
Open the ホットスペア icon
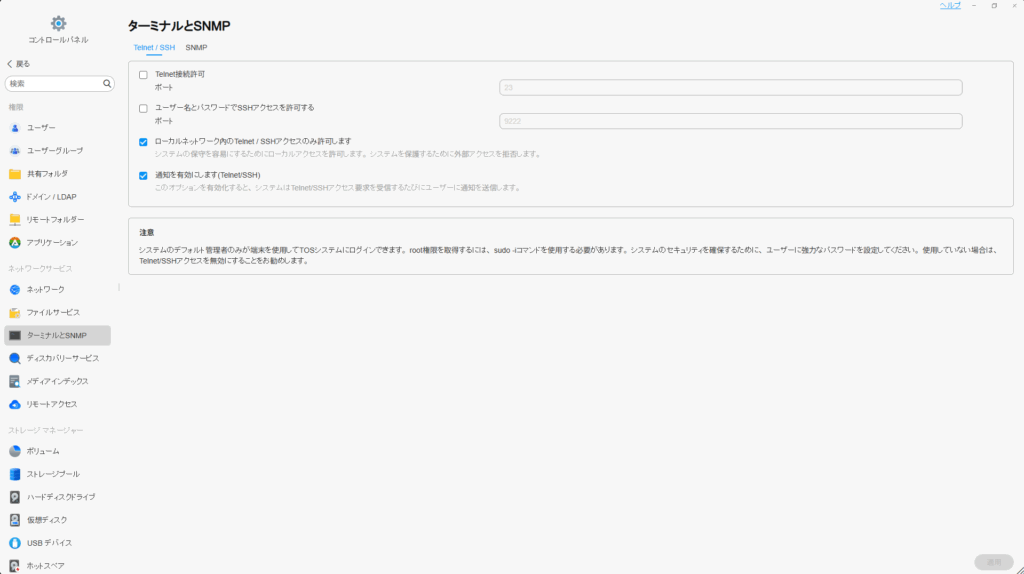pos(15,566)
